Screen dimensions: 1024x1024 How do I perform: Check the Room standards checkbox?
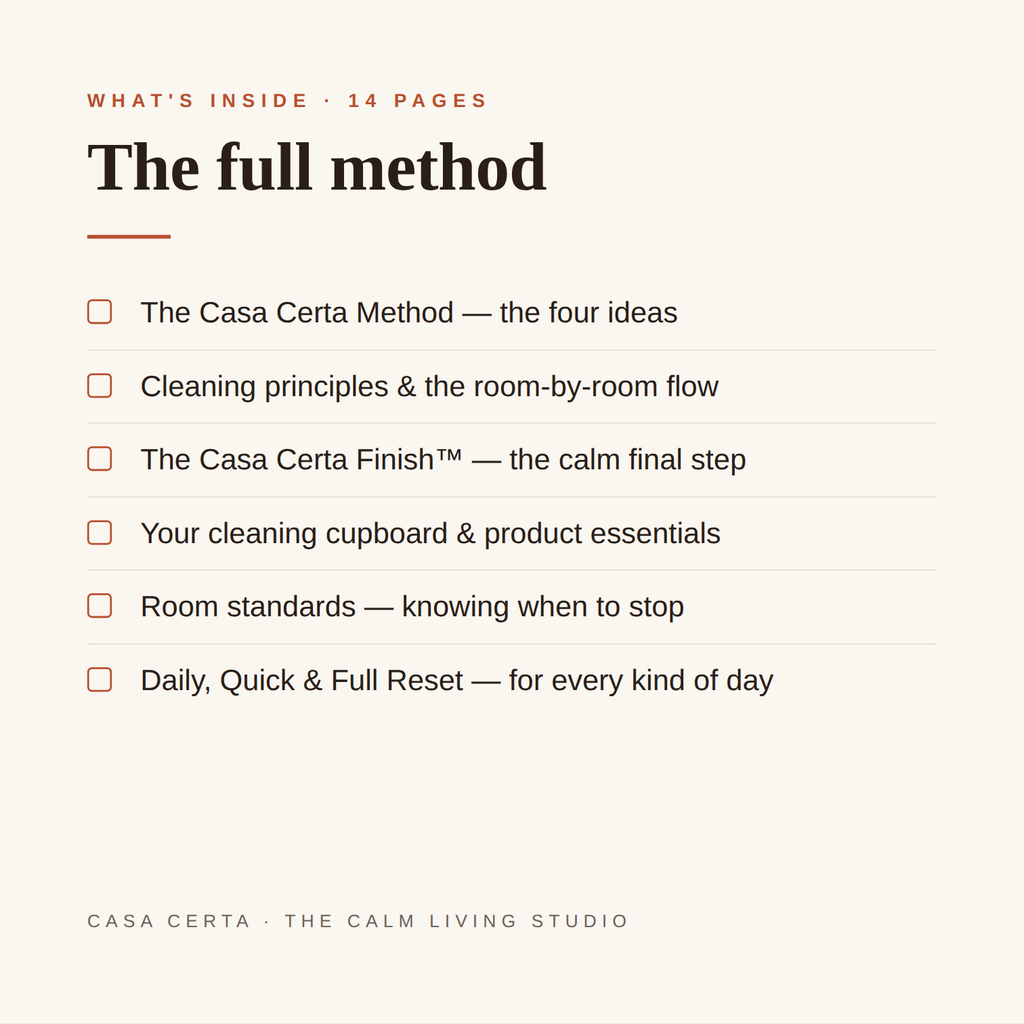pos(99,606)
